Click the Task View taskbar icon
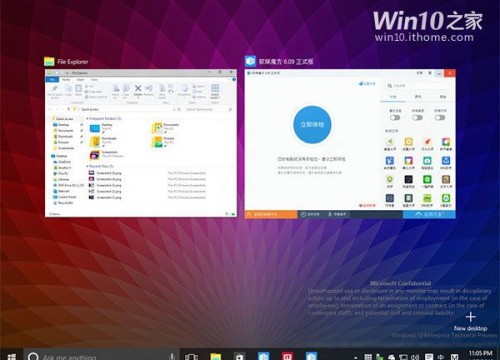 pos(191,357)
